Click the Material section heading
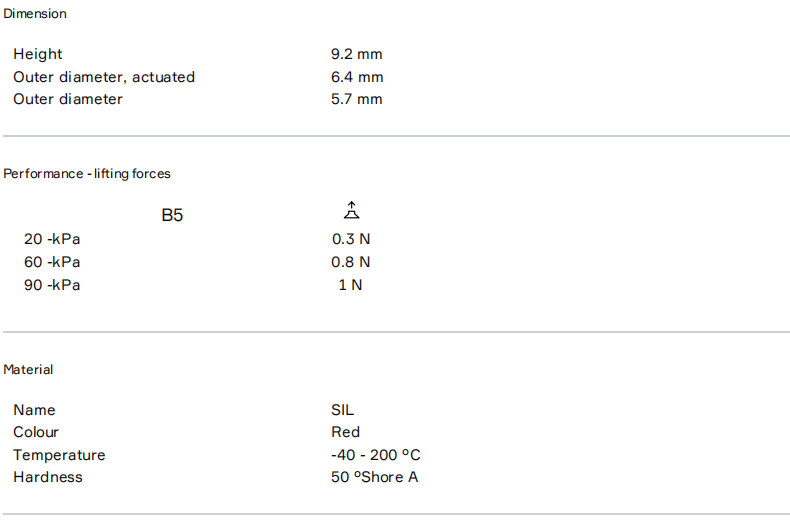 click(28, 370)
